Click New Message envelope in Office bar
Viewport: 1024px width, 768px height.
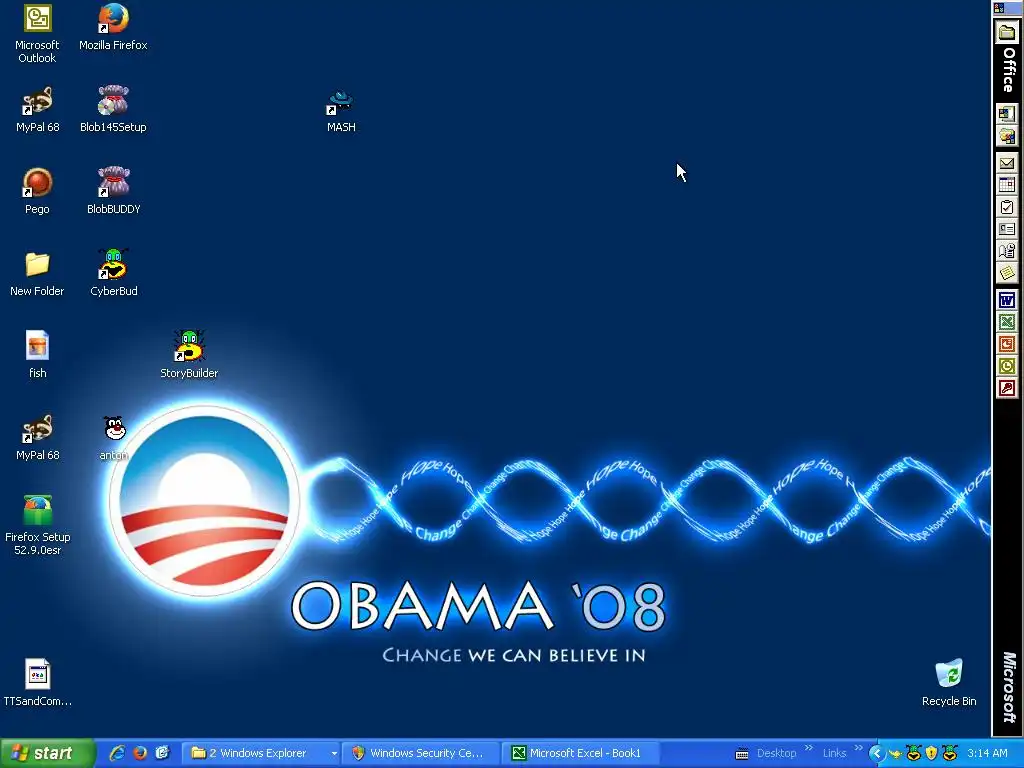click(x=1006, y=163)
